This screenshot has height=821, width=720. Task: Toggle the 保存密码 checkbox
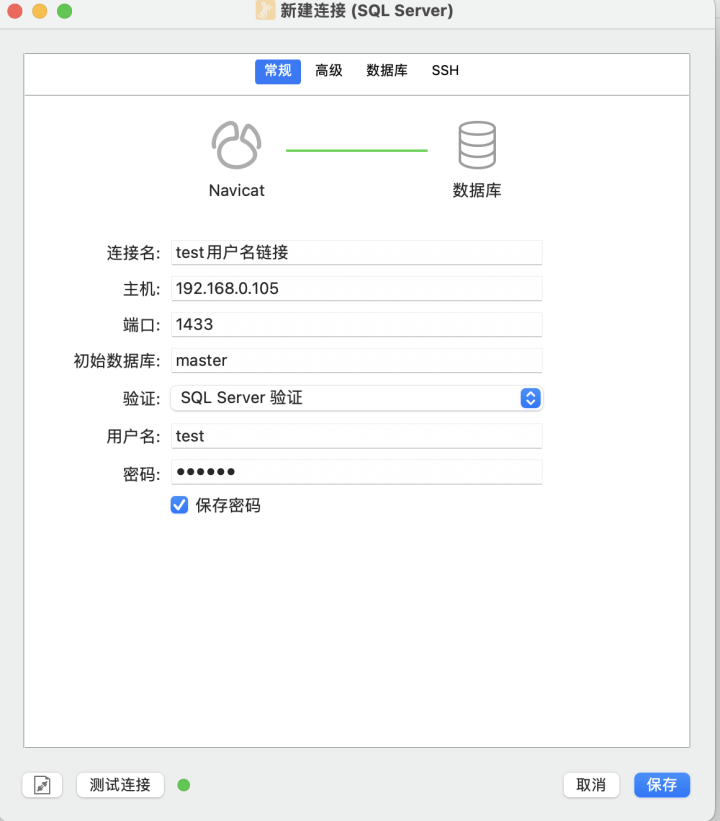pos(179,505)
